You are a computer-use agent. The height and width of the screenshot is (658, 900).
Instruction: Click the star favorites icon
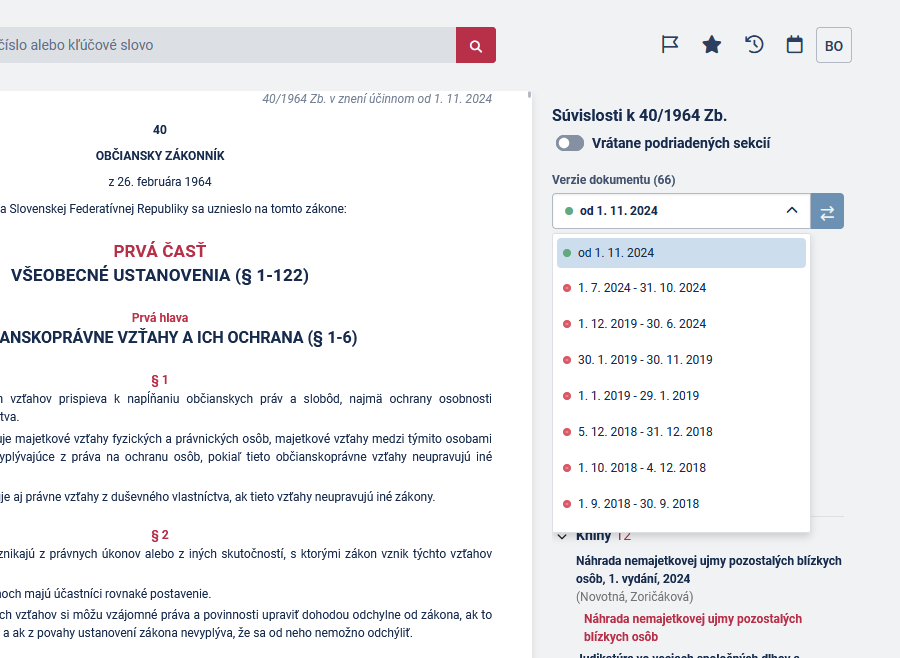(712, 44)
